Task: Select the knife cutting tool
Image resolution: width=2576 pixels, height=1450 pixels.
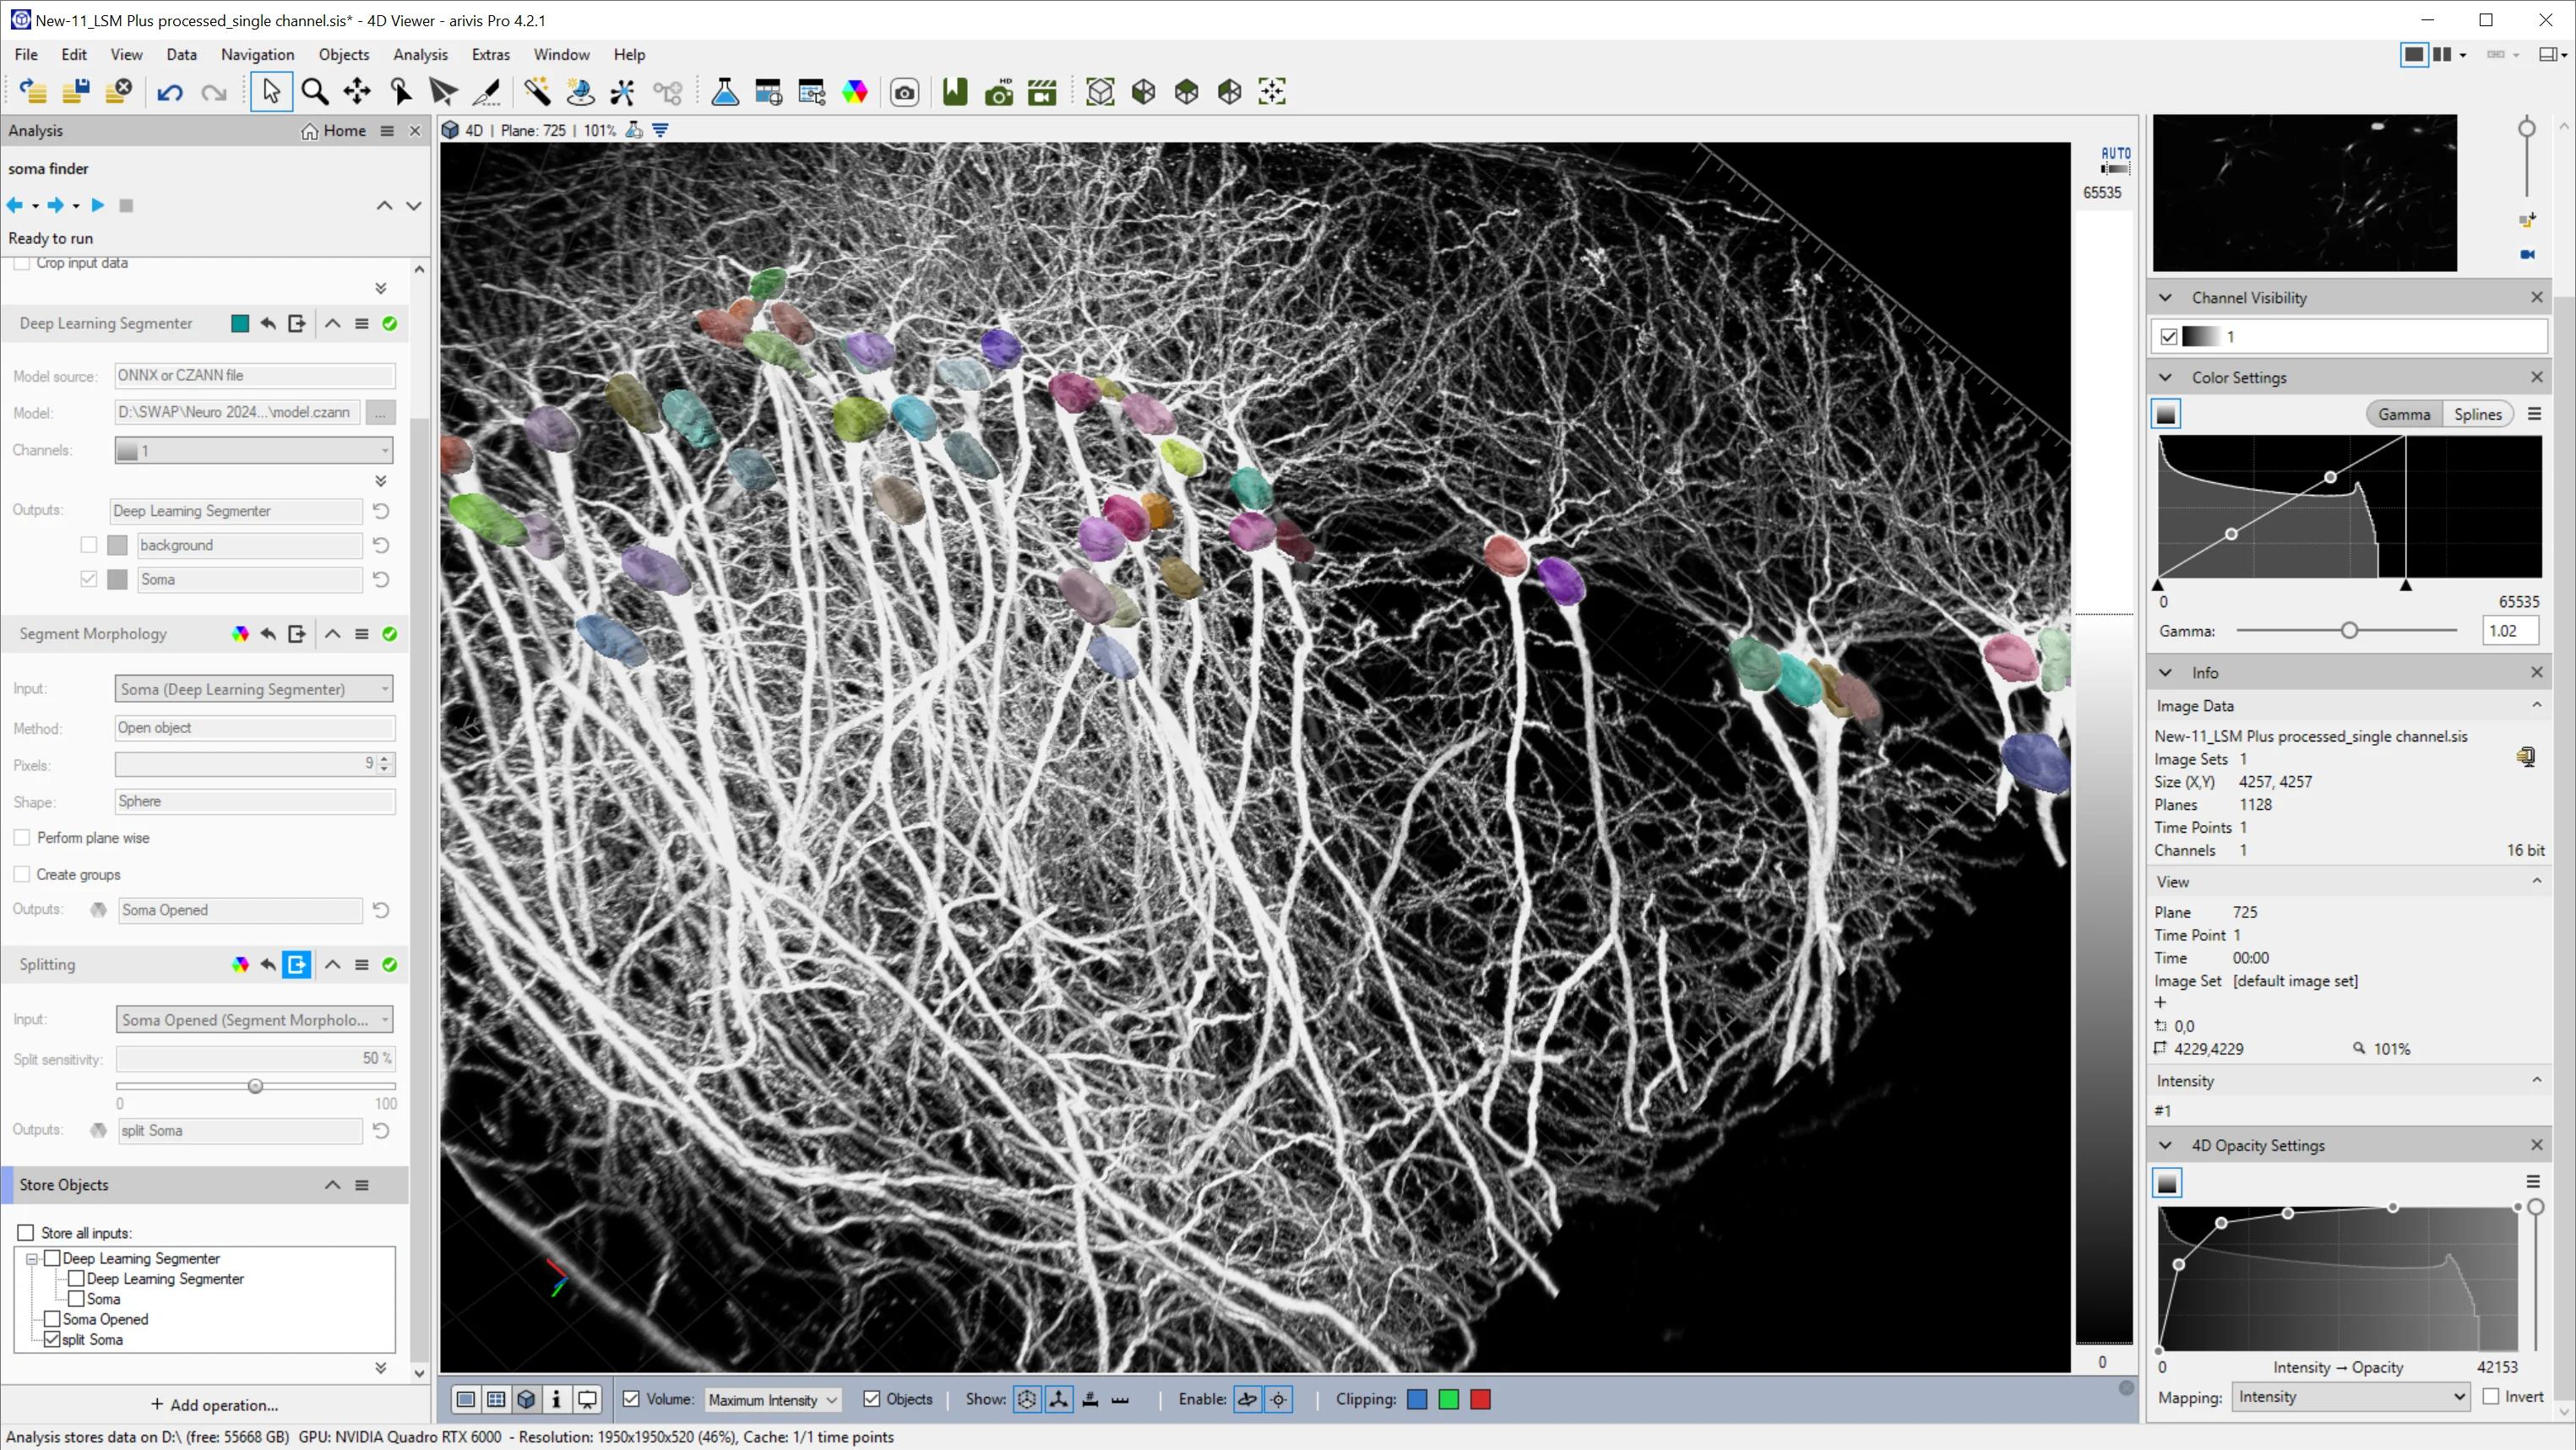Action: pyautogui.click(x=487, y=92)
